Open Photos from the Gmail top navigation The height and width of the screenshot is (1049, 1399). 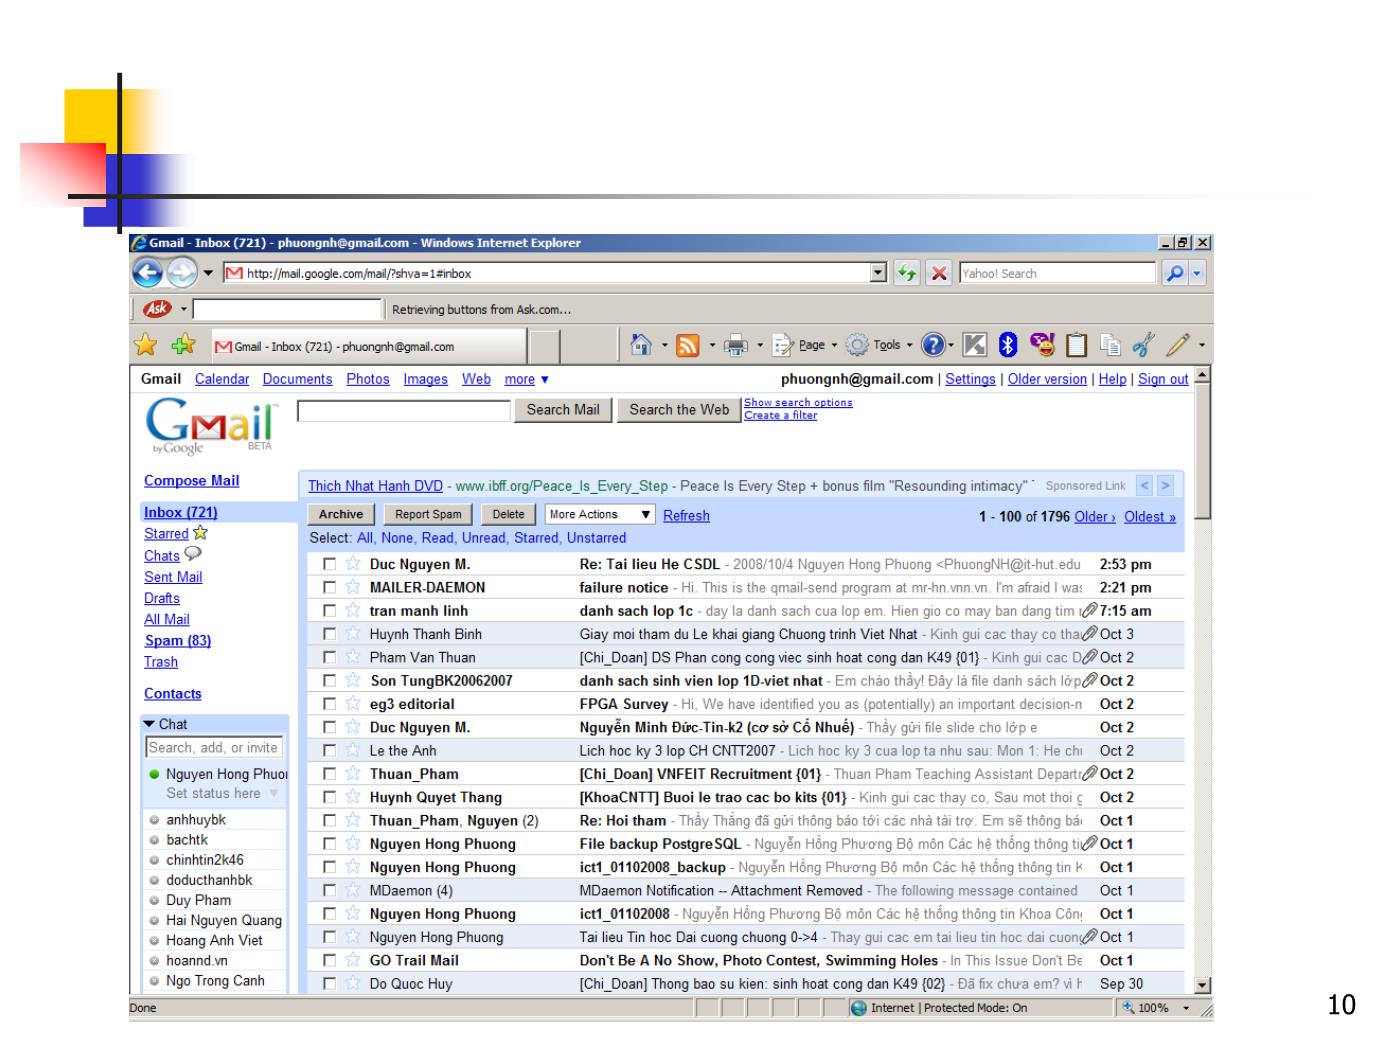[368, 379]
